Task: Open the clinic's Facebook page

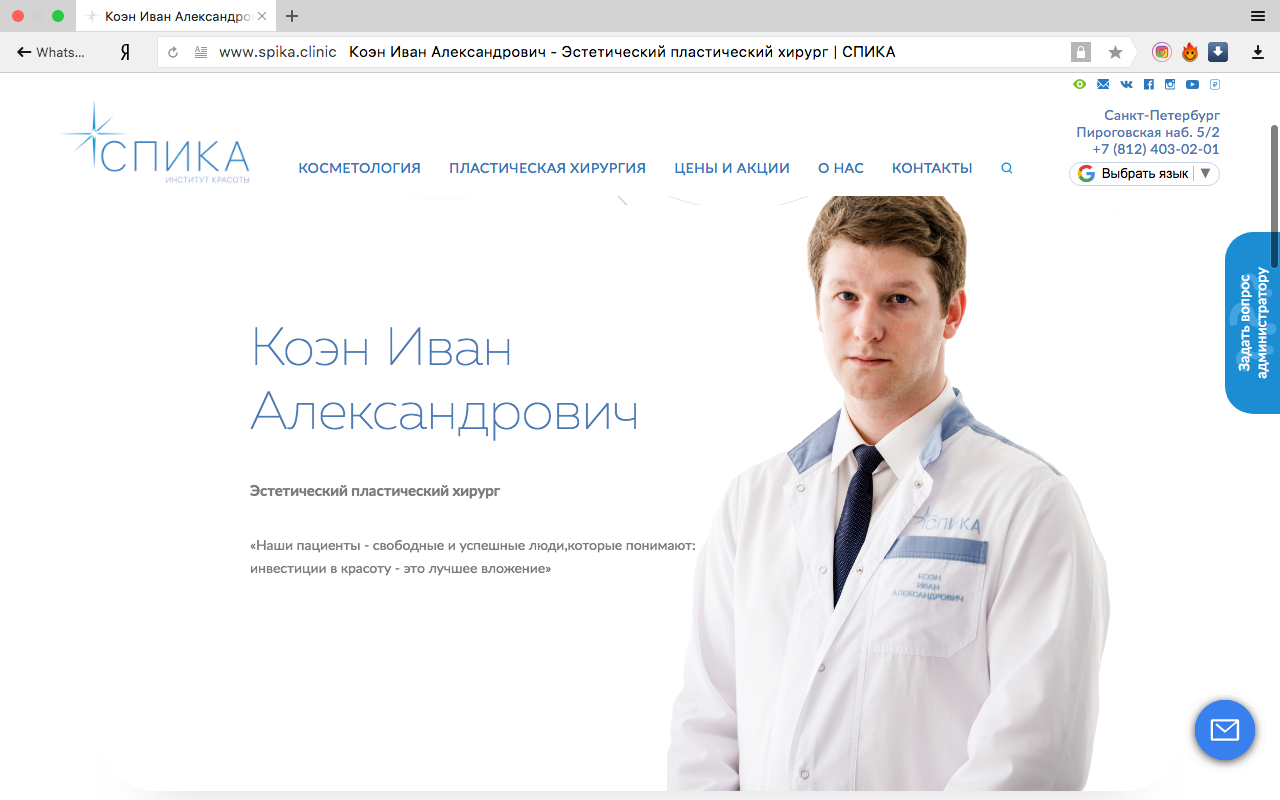Action: tap(1148, 84)
